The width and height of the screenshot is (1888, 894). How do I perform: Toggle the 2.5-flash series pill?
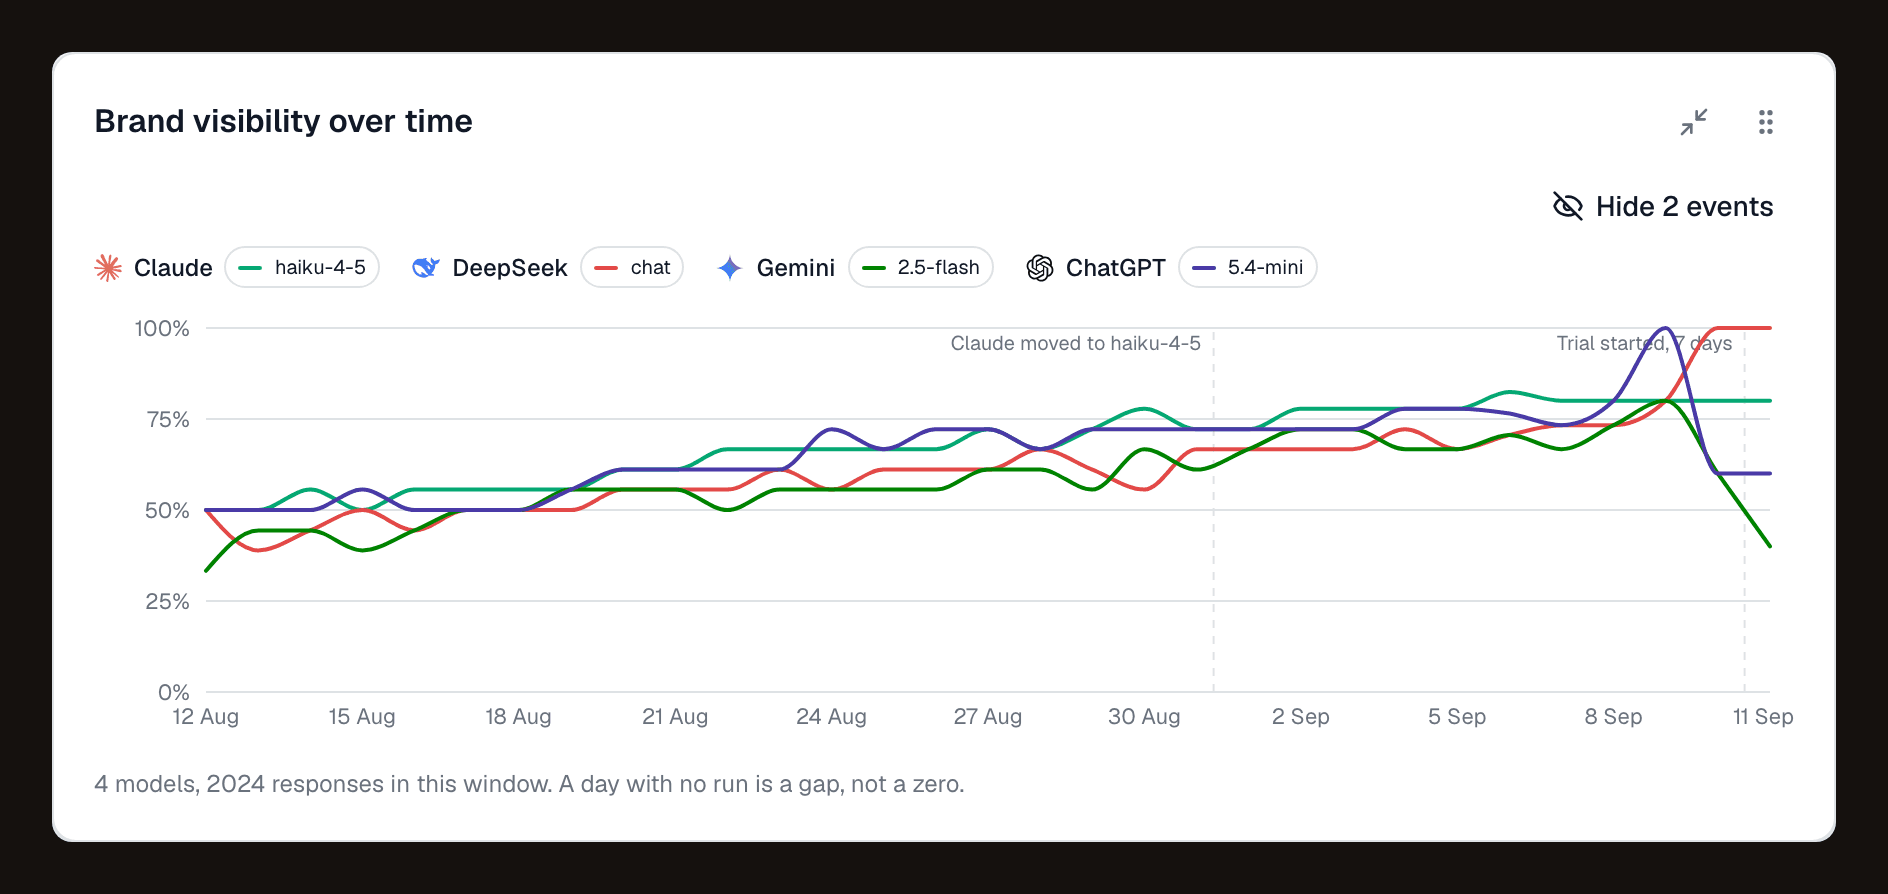[921, 267]
